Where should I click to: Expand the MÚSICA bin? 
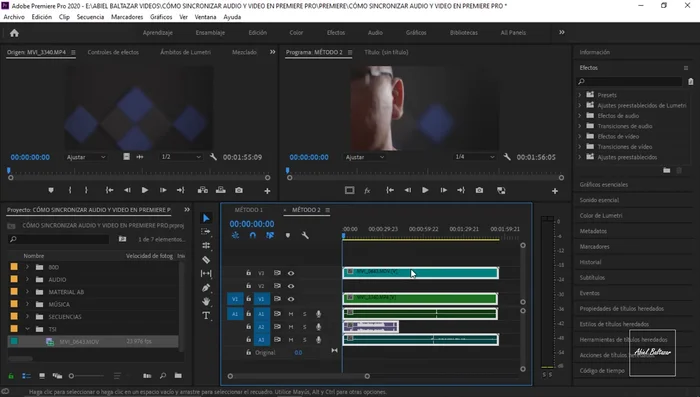click(27, 304)
